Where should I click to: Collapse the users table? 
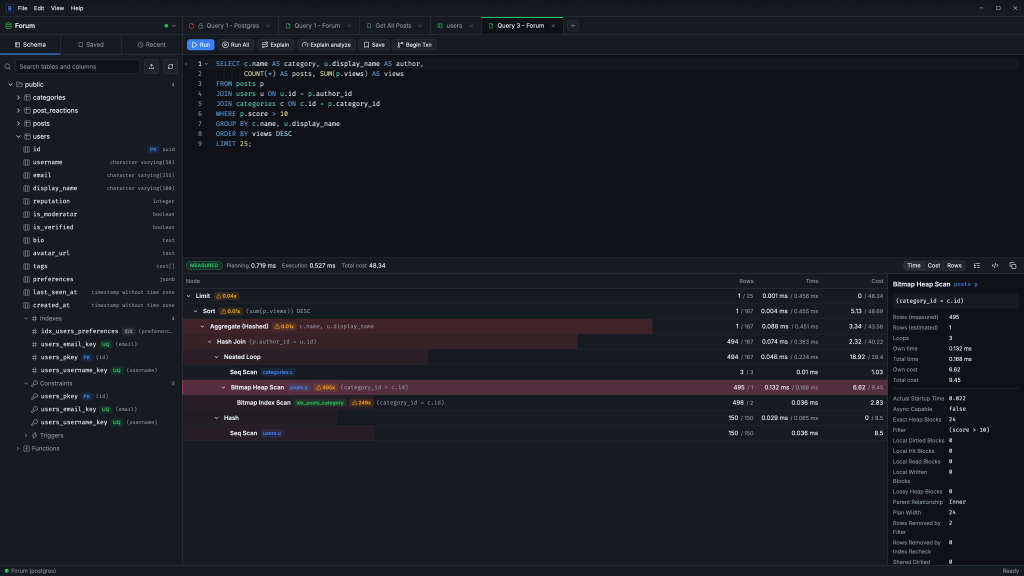[18, 136]
